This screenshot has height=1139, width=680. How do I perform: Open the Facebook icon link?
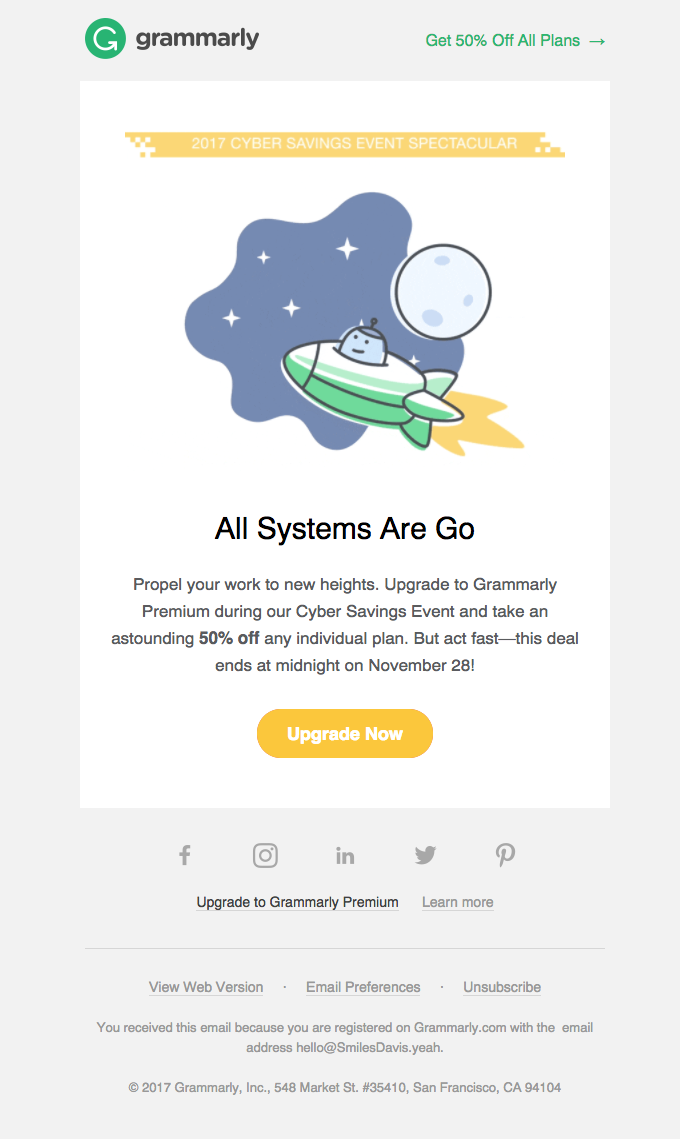pos(185,855)
